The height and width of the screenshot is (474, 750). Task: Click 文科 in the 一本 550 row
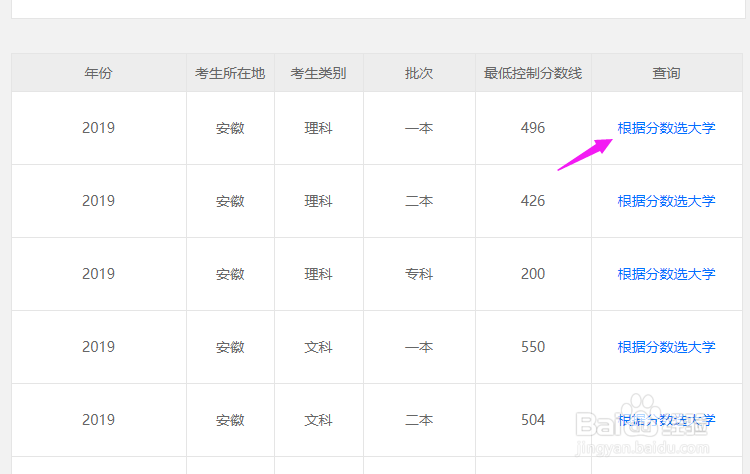point(319,347)
